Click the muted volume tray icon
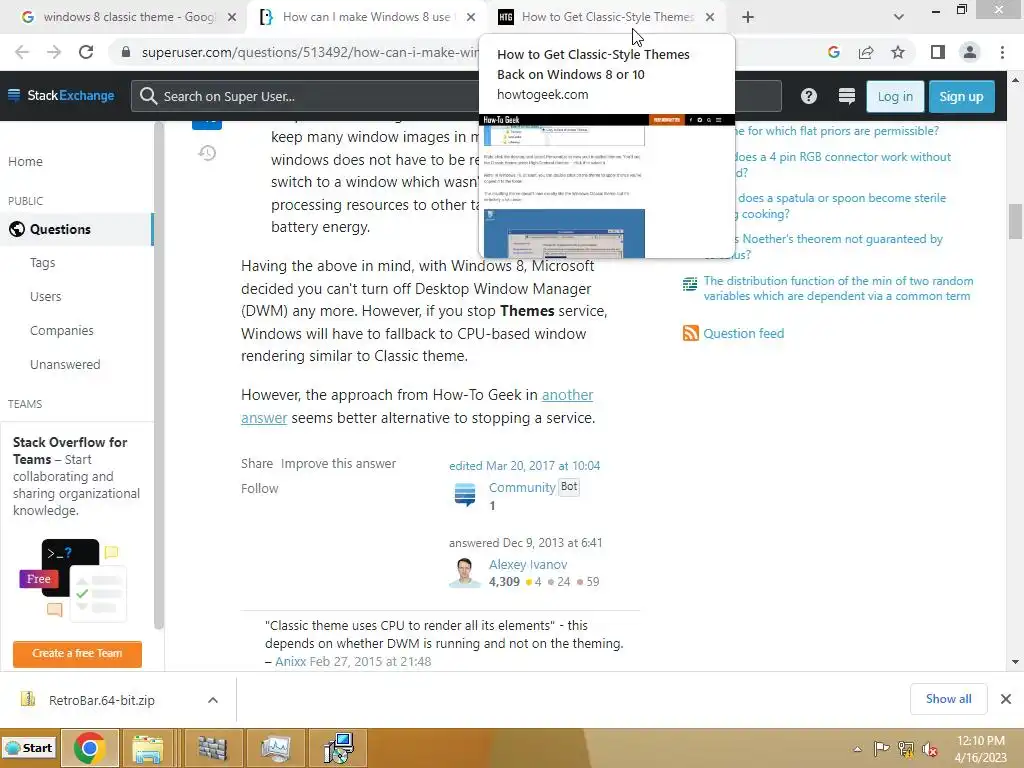 pyautogui.click(x=929, y=748)
